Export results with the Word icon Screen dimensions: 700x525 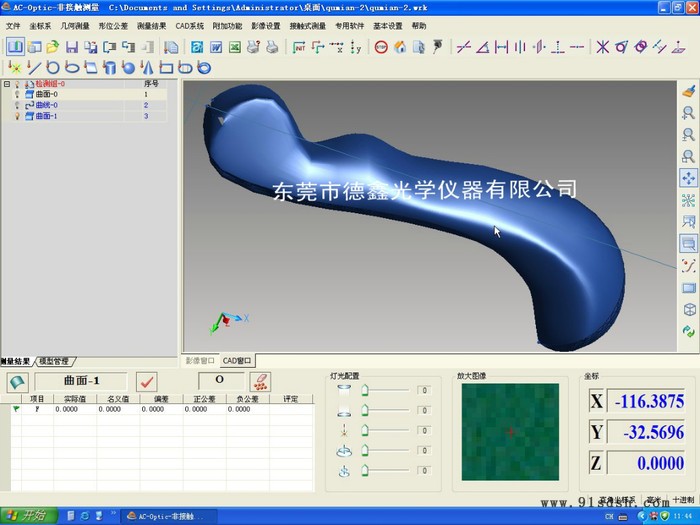tap(216, 47)
